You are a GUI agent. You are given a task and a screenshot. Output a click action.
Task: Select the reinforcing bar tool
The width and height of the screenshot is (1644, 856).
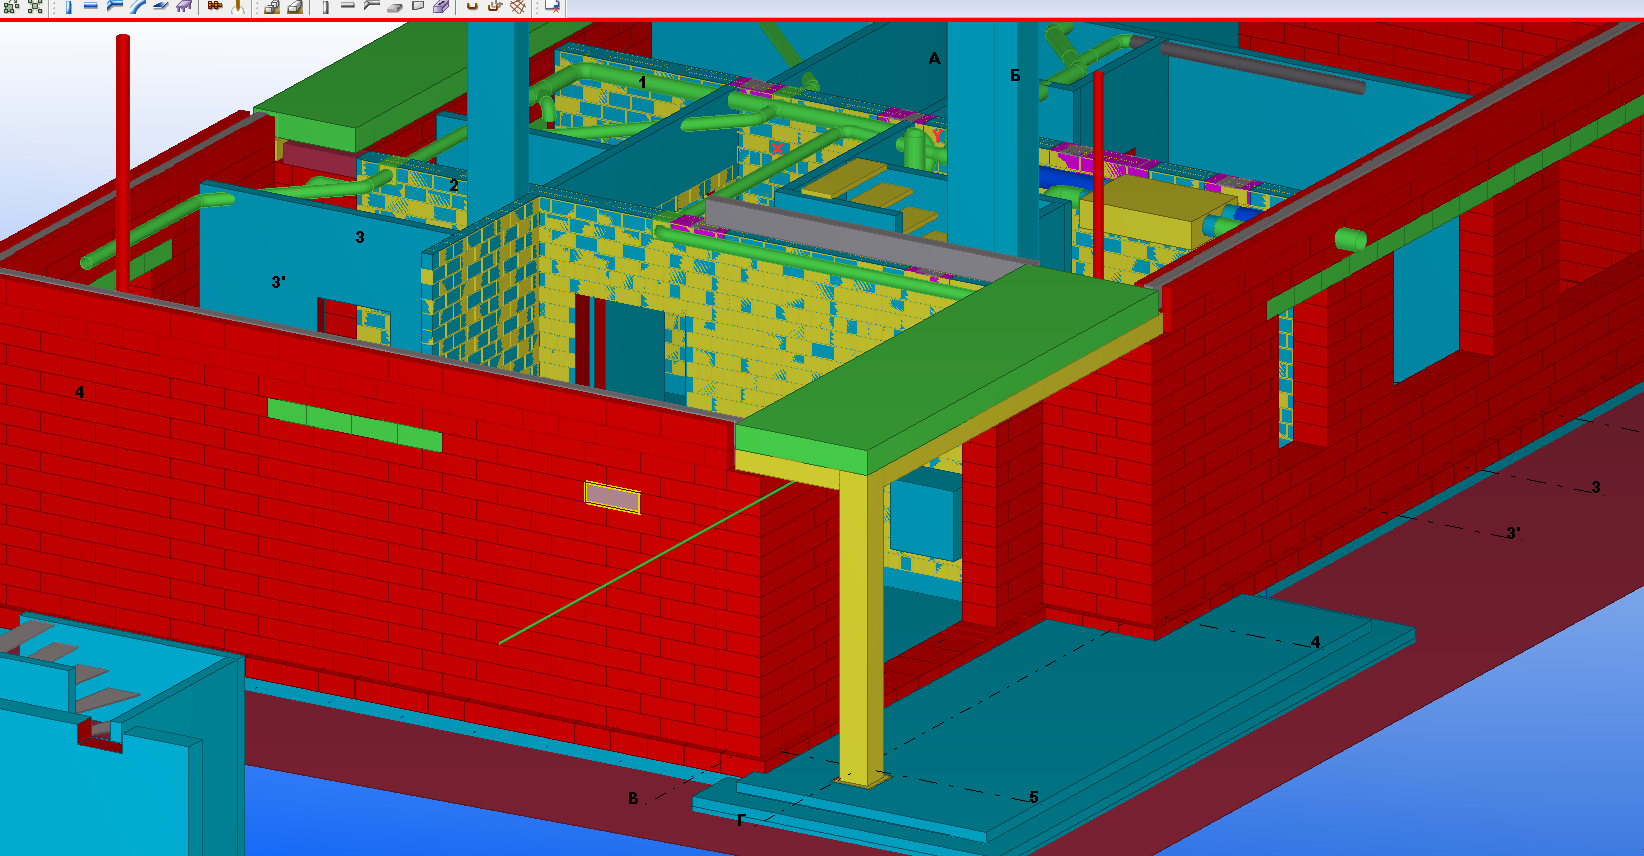click(472, 6)
